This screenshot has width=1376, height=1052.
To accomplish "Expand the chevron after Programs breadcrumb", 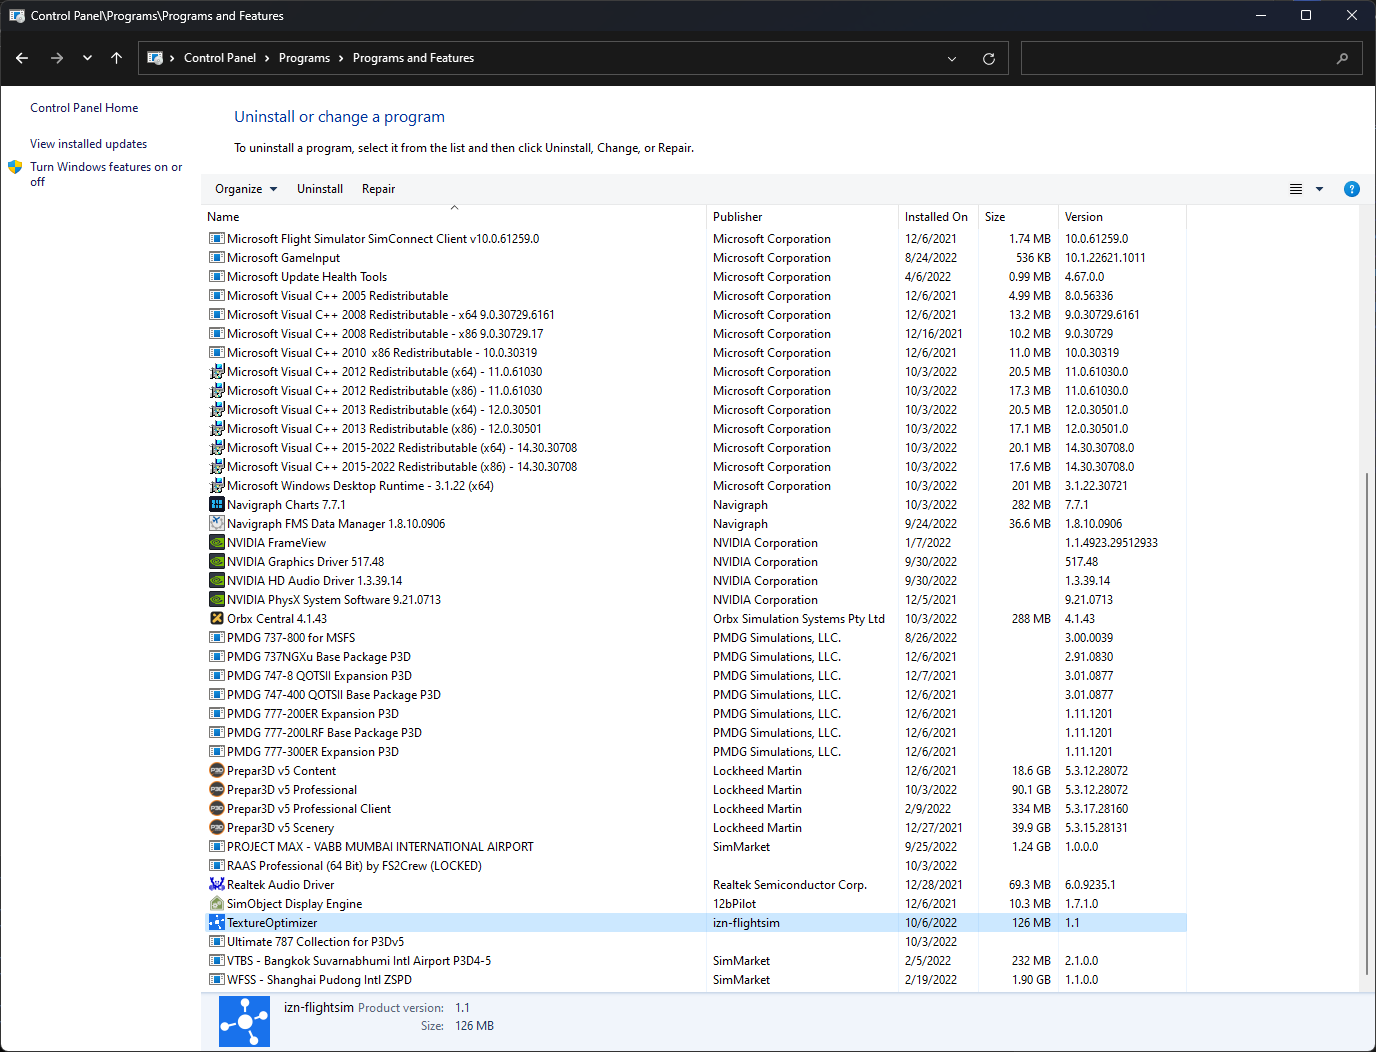I will click(341, 58).
